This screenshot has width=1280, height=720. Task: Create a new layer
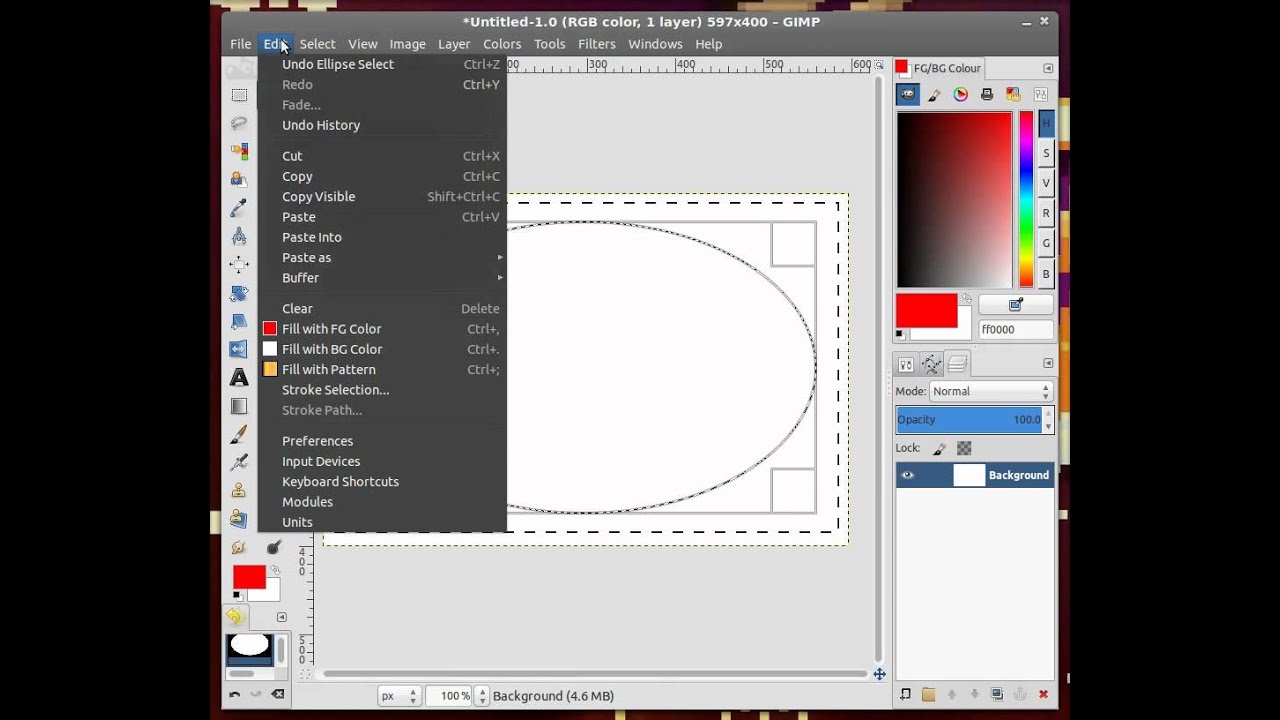tap(905, 694)
